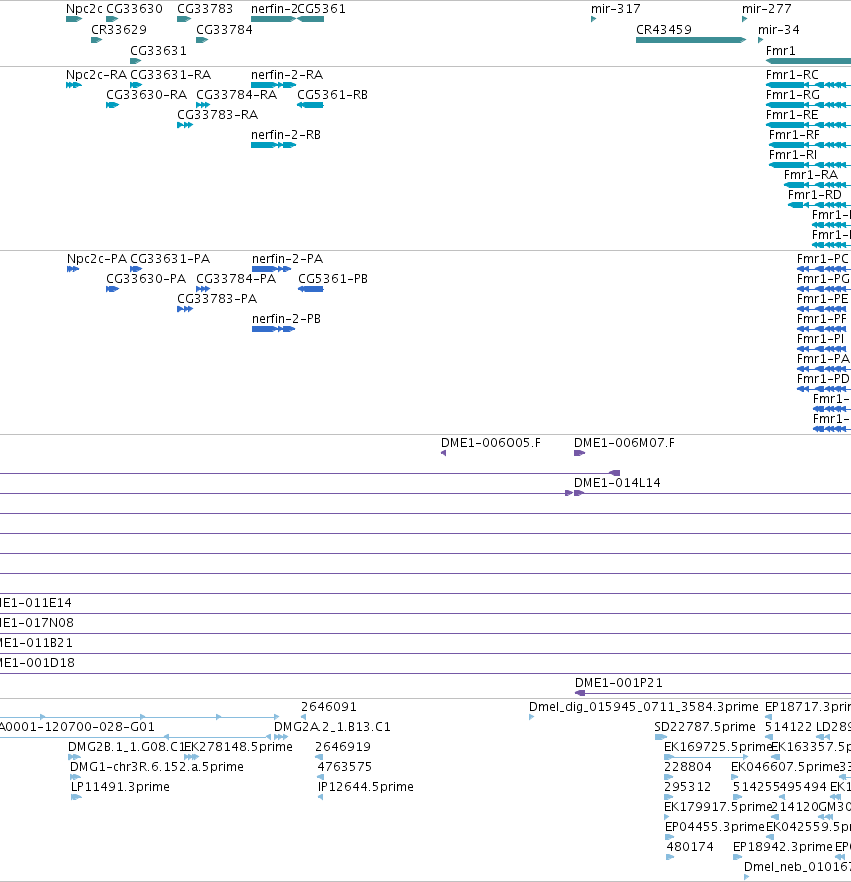Screen dimensions: 851x882
Task: Click the CG5361-RB transcript glyph
Action: pyautogui.click(x=310, y=105)
